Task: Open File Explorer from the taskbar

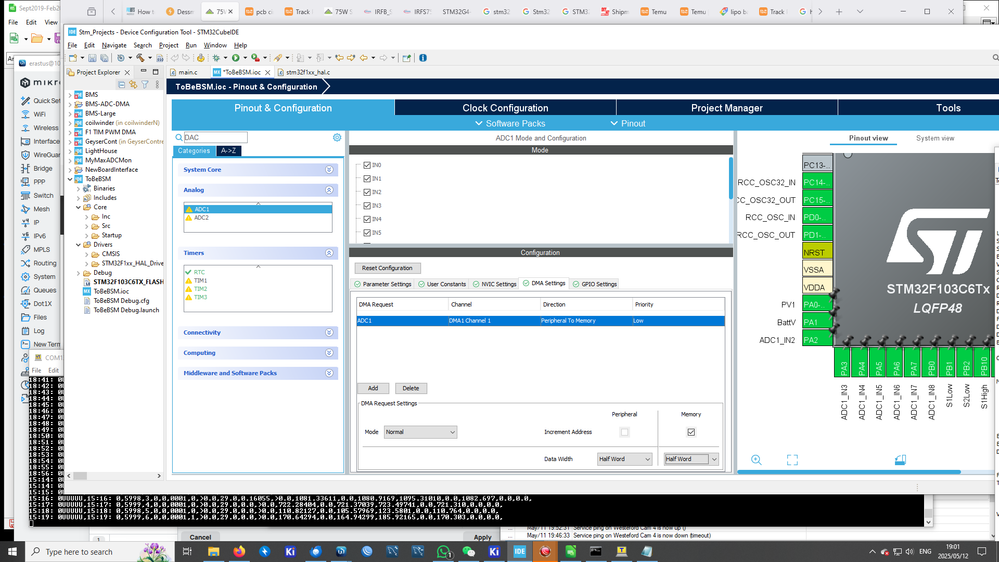Action: pos(213,551)
